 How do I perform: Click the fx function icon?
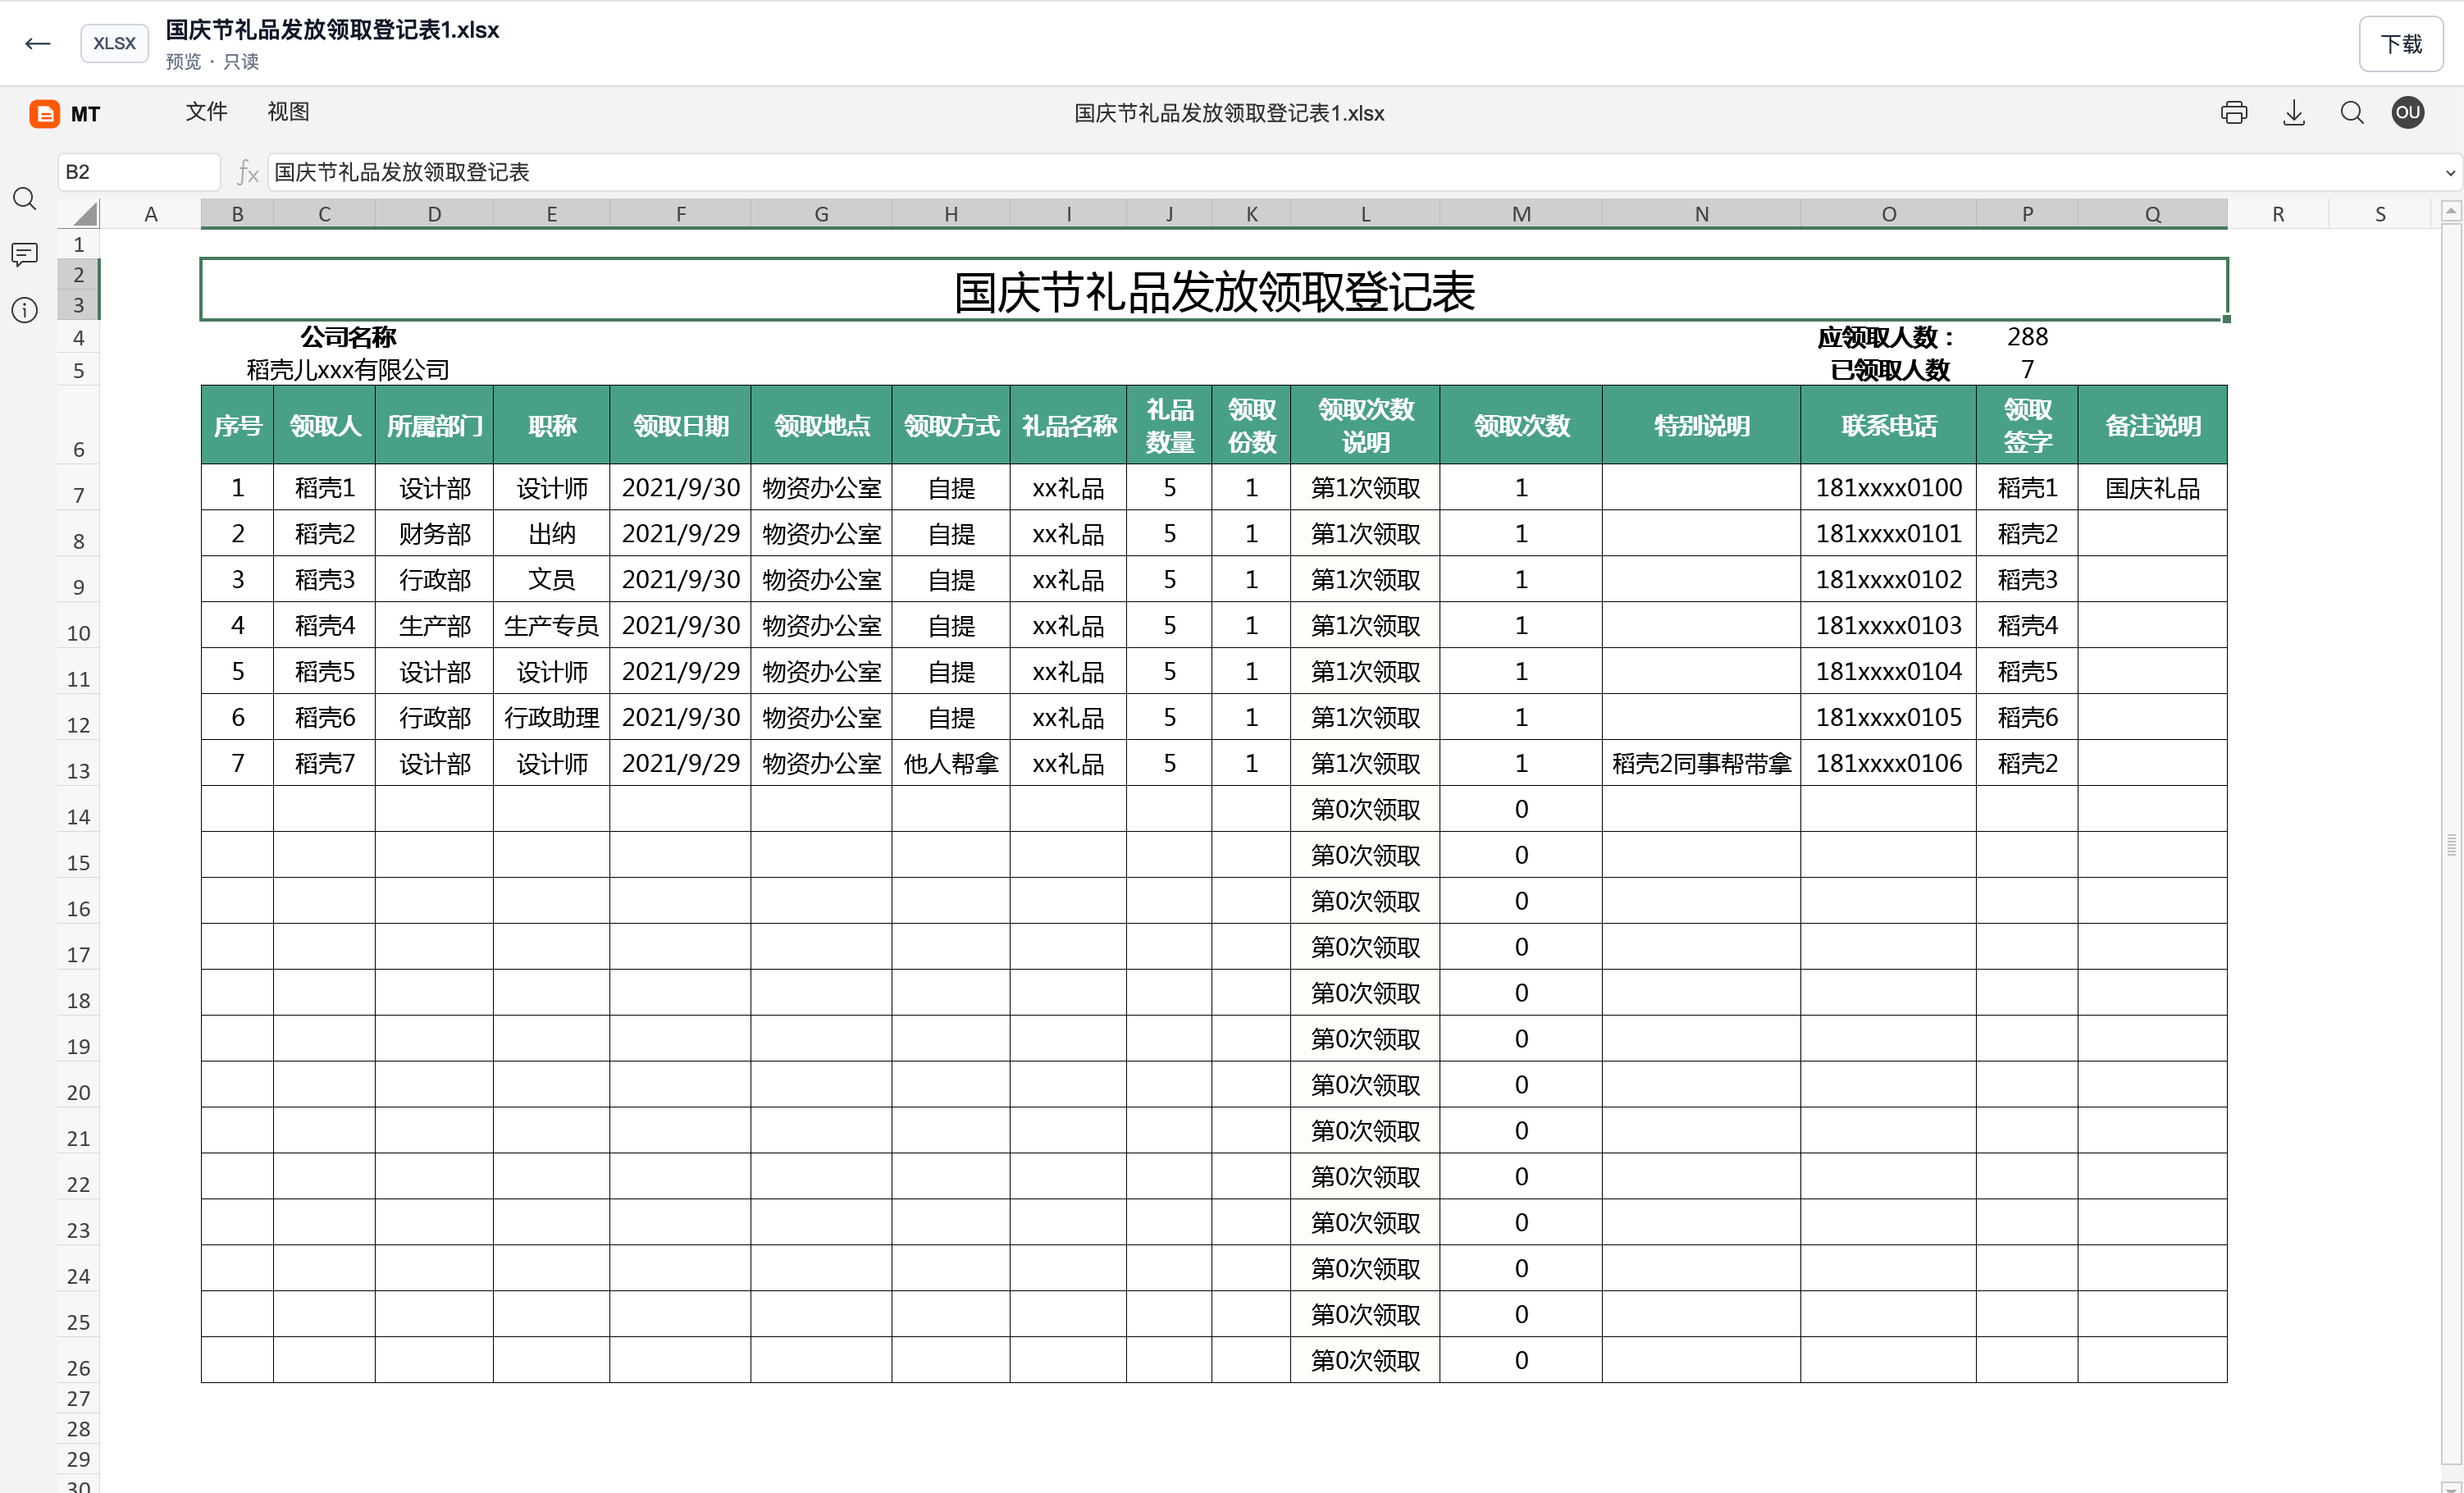[x=247, y=172]
